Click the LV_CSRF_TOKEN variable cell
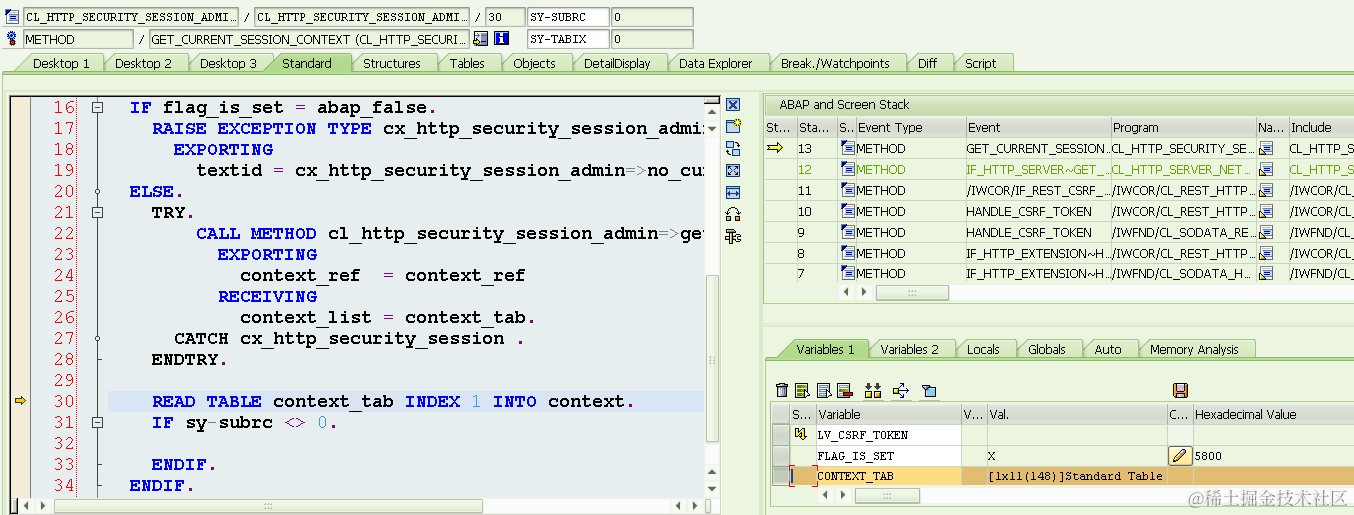Screen dimensions: 1354x515 pyautogui.click(x=888, y=435)
